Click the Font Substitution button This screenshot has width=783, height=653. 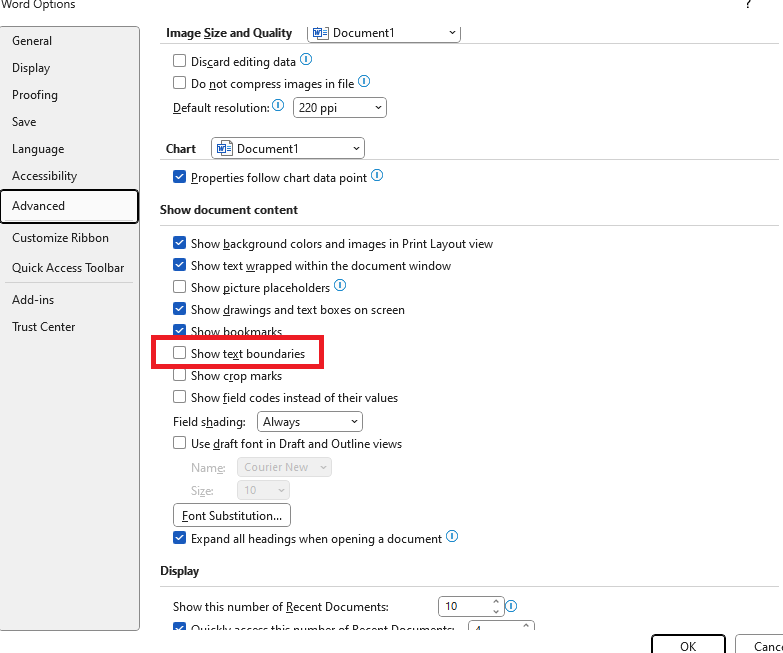tap(232, 515)
